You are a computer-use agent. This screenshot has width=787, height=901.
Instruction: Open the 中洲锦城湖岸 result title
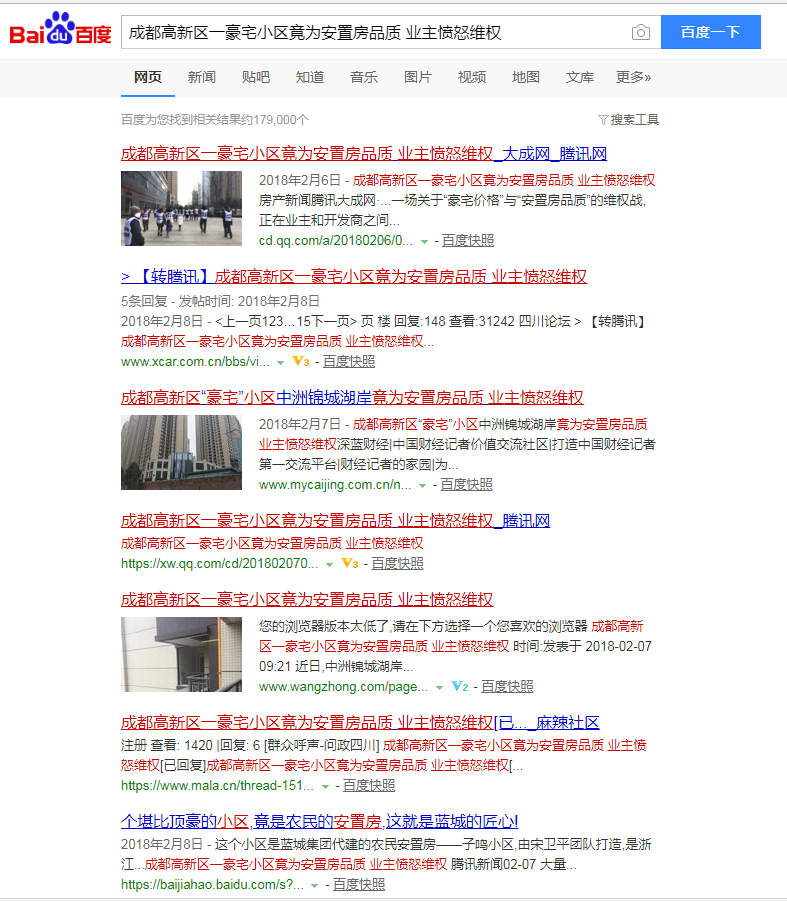point(352,398)
